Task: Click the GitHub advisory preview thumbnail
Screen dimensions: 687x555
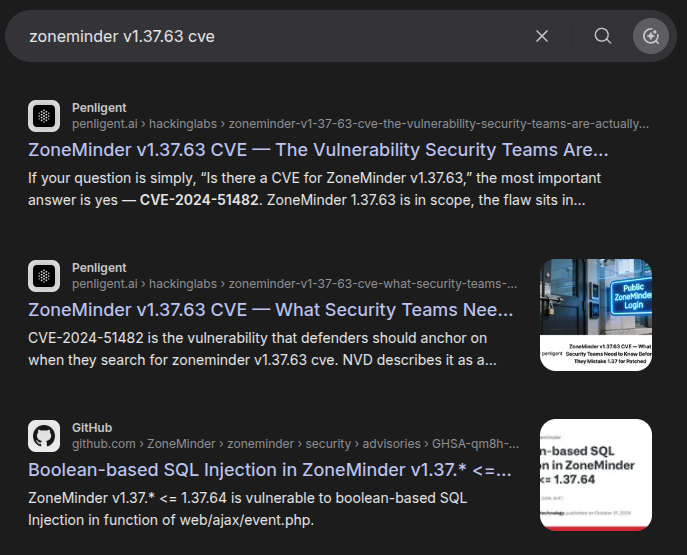Action: coord(596,475)
